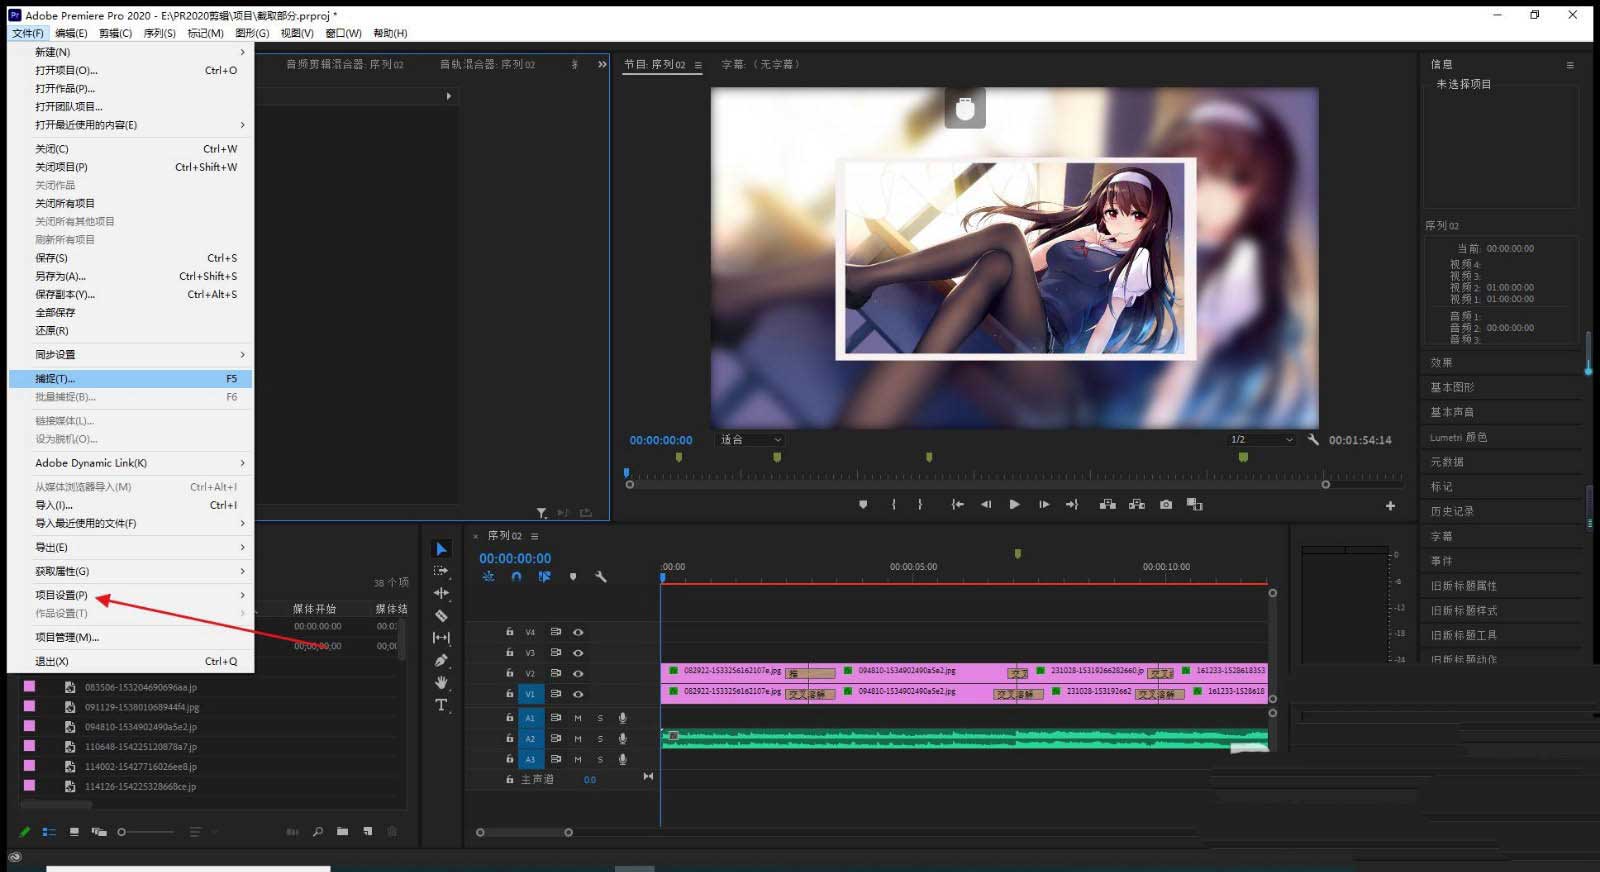Adjust the project panel thumbnail zoom slider
Image resolution: width=1600 pixels, height=872 pixels.
[122, 832]
